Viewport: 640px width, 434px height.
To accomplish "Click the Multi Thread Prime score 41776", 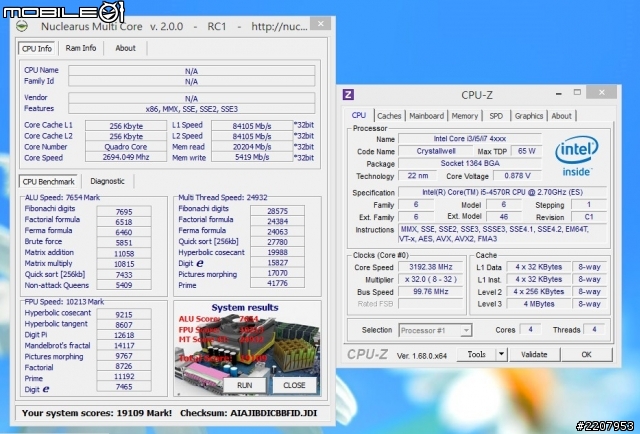I will click(277, 283).
